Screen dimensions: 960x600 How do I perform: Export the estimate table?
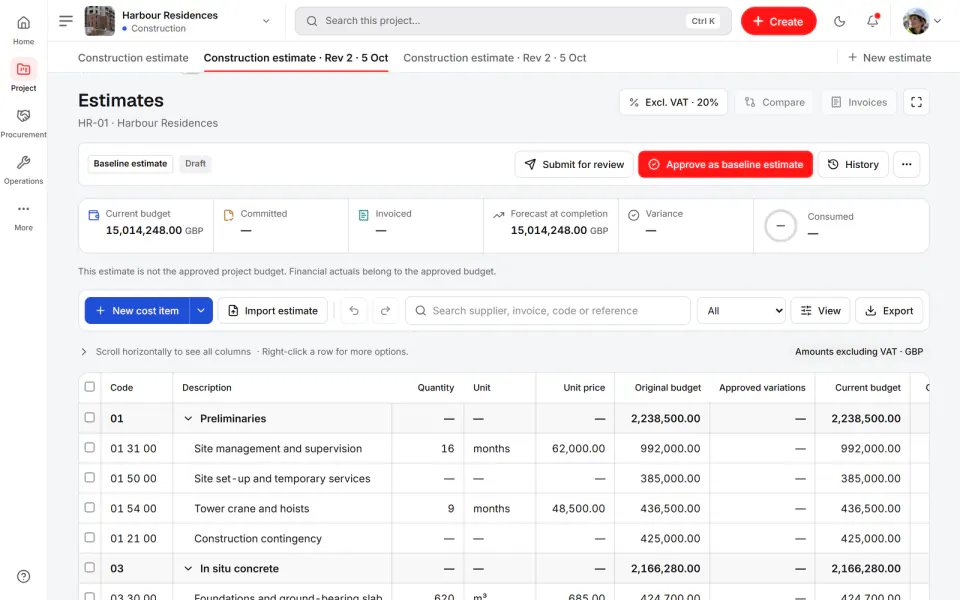pos(889,310)
